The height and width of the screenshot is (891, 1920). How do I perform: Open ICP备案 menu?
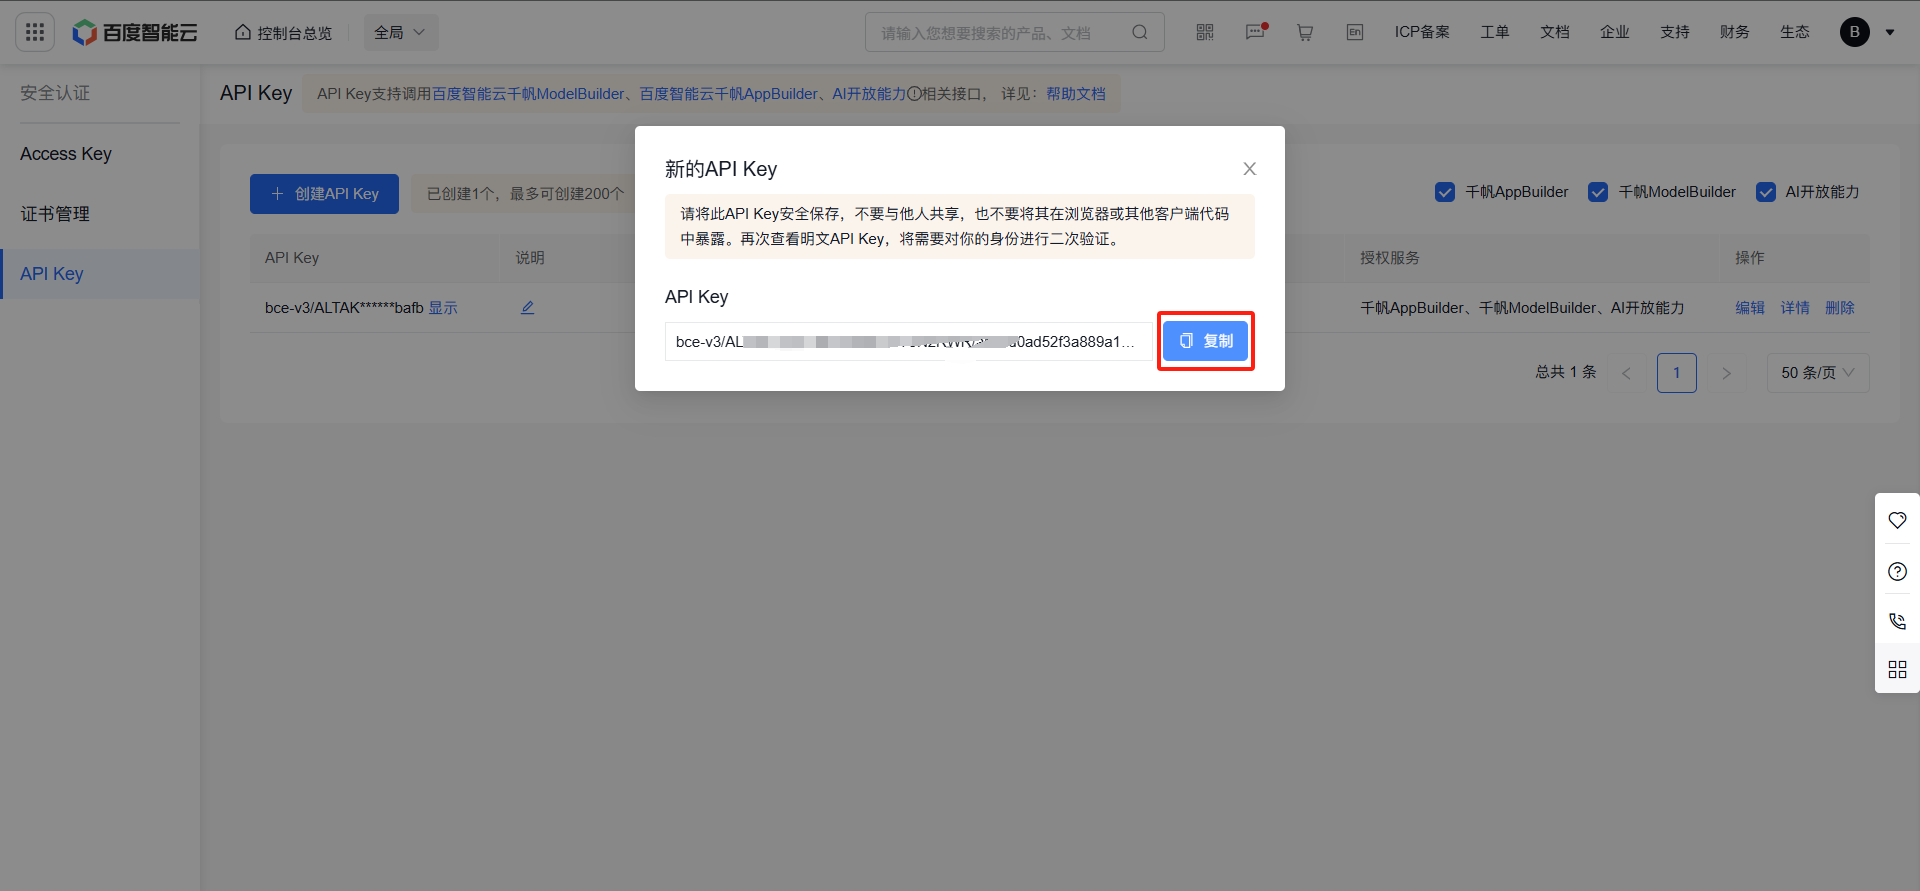1422,32
